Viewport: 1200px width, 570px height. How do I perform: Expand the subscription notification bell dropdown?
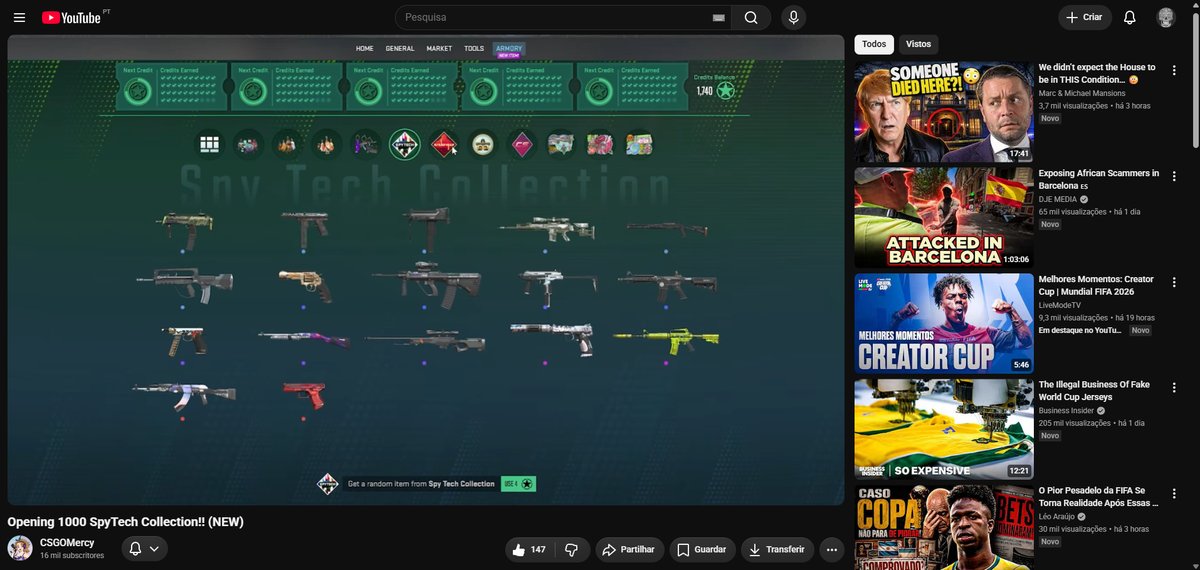144,548
